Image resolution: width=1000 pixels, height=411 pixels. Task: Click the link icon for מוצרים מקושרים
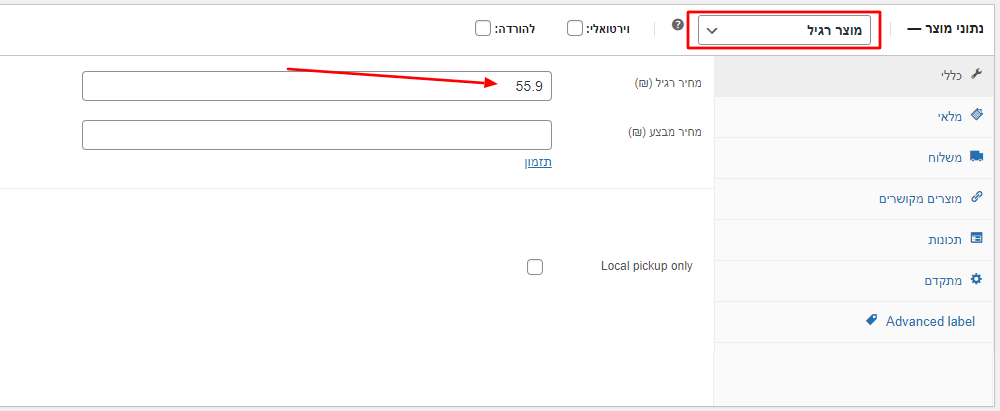click(977, 198)
